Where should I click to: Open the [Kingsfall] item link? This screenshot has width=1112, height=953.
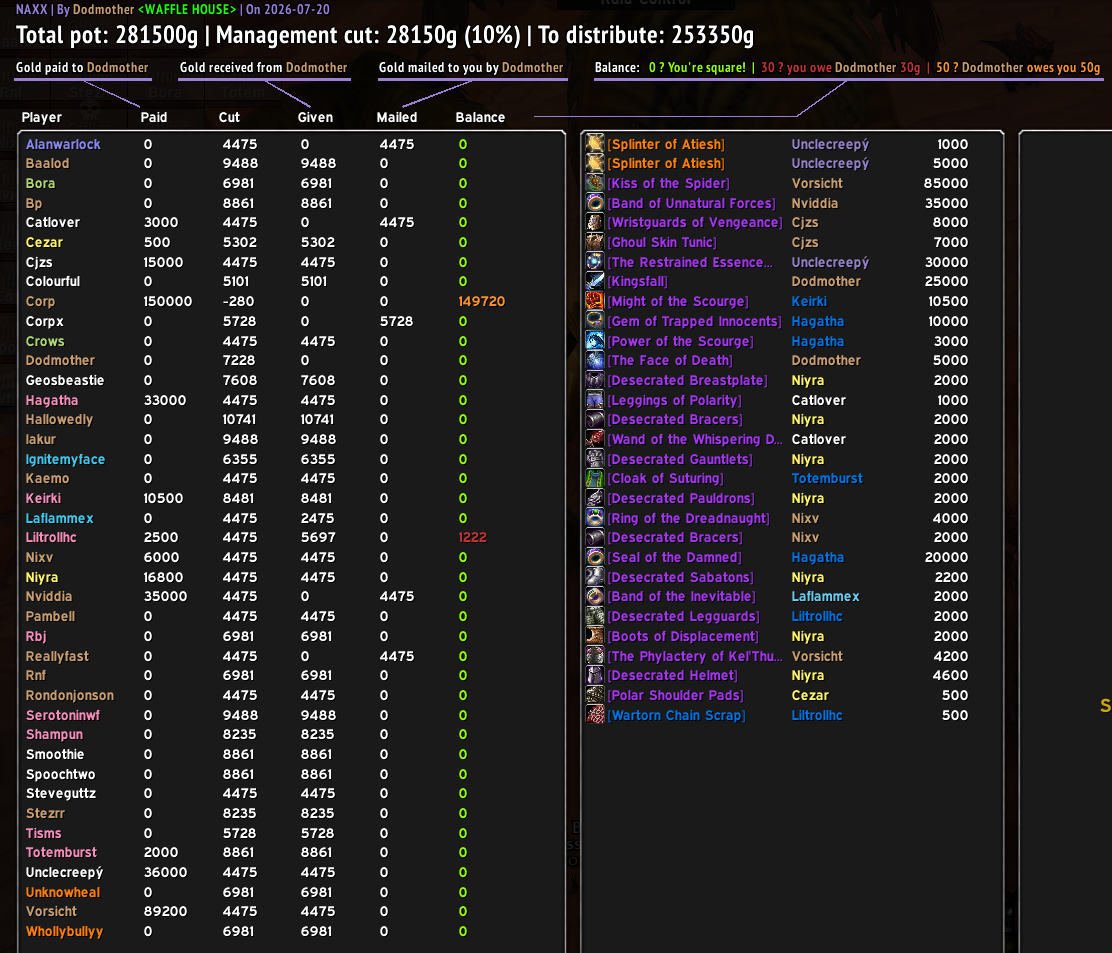coord(637,282)
